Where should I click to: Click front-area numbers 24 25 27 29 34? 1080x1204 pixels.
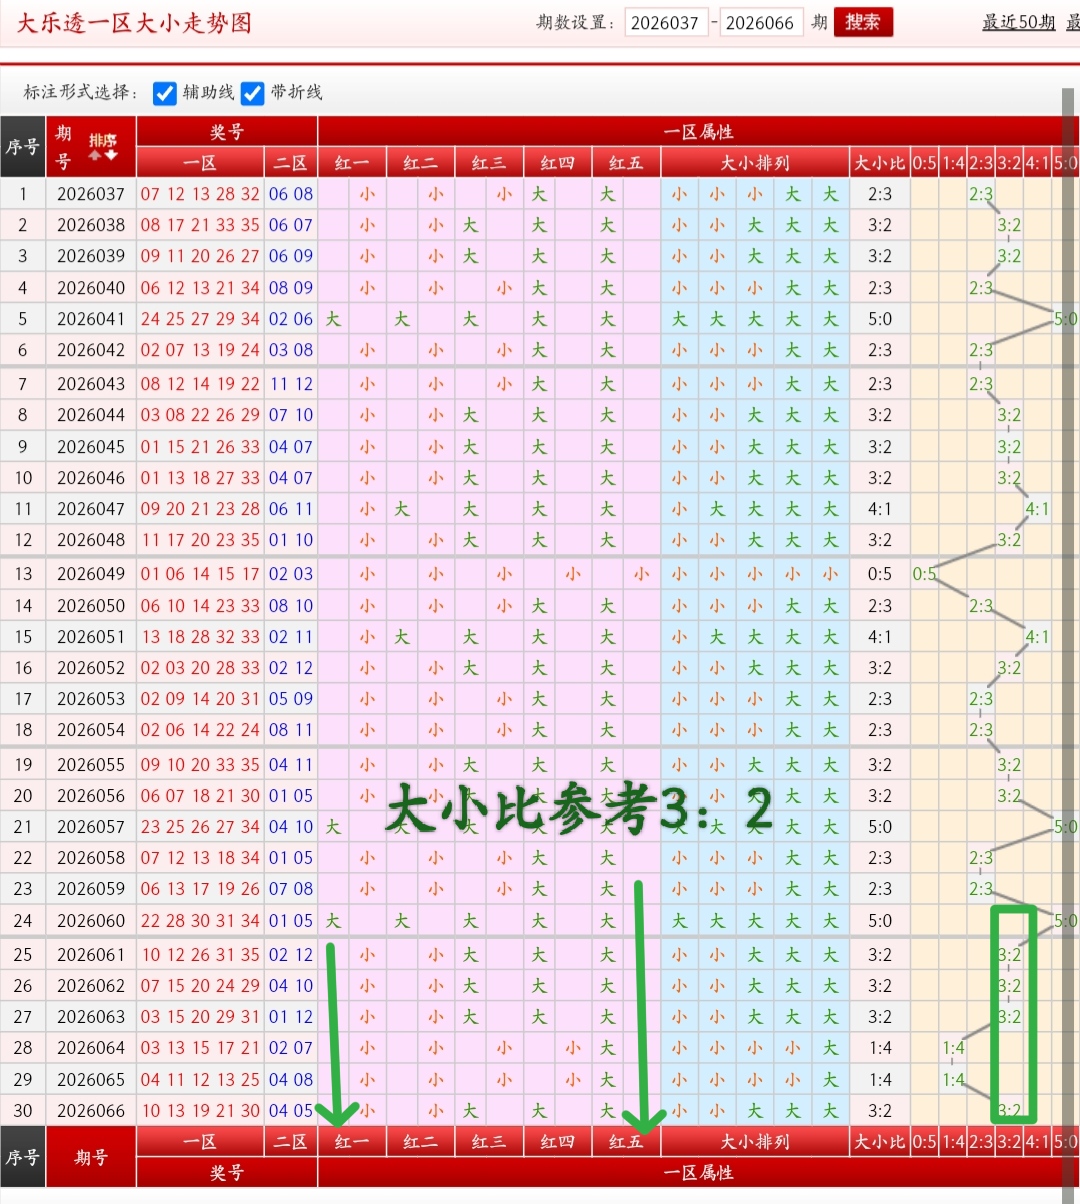coord(200,319)
